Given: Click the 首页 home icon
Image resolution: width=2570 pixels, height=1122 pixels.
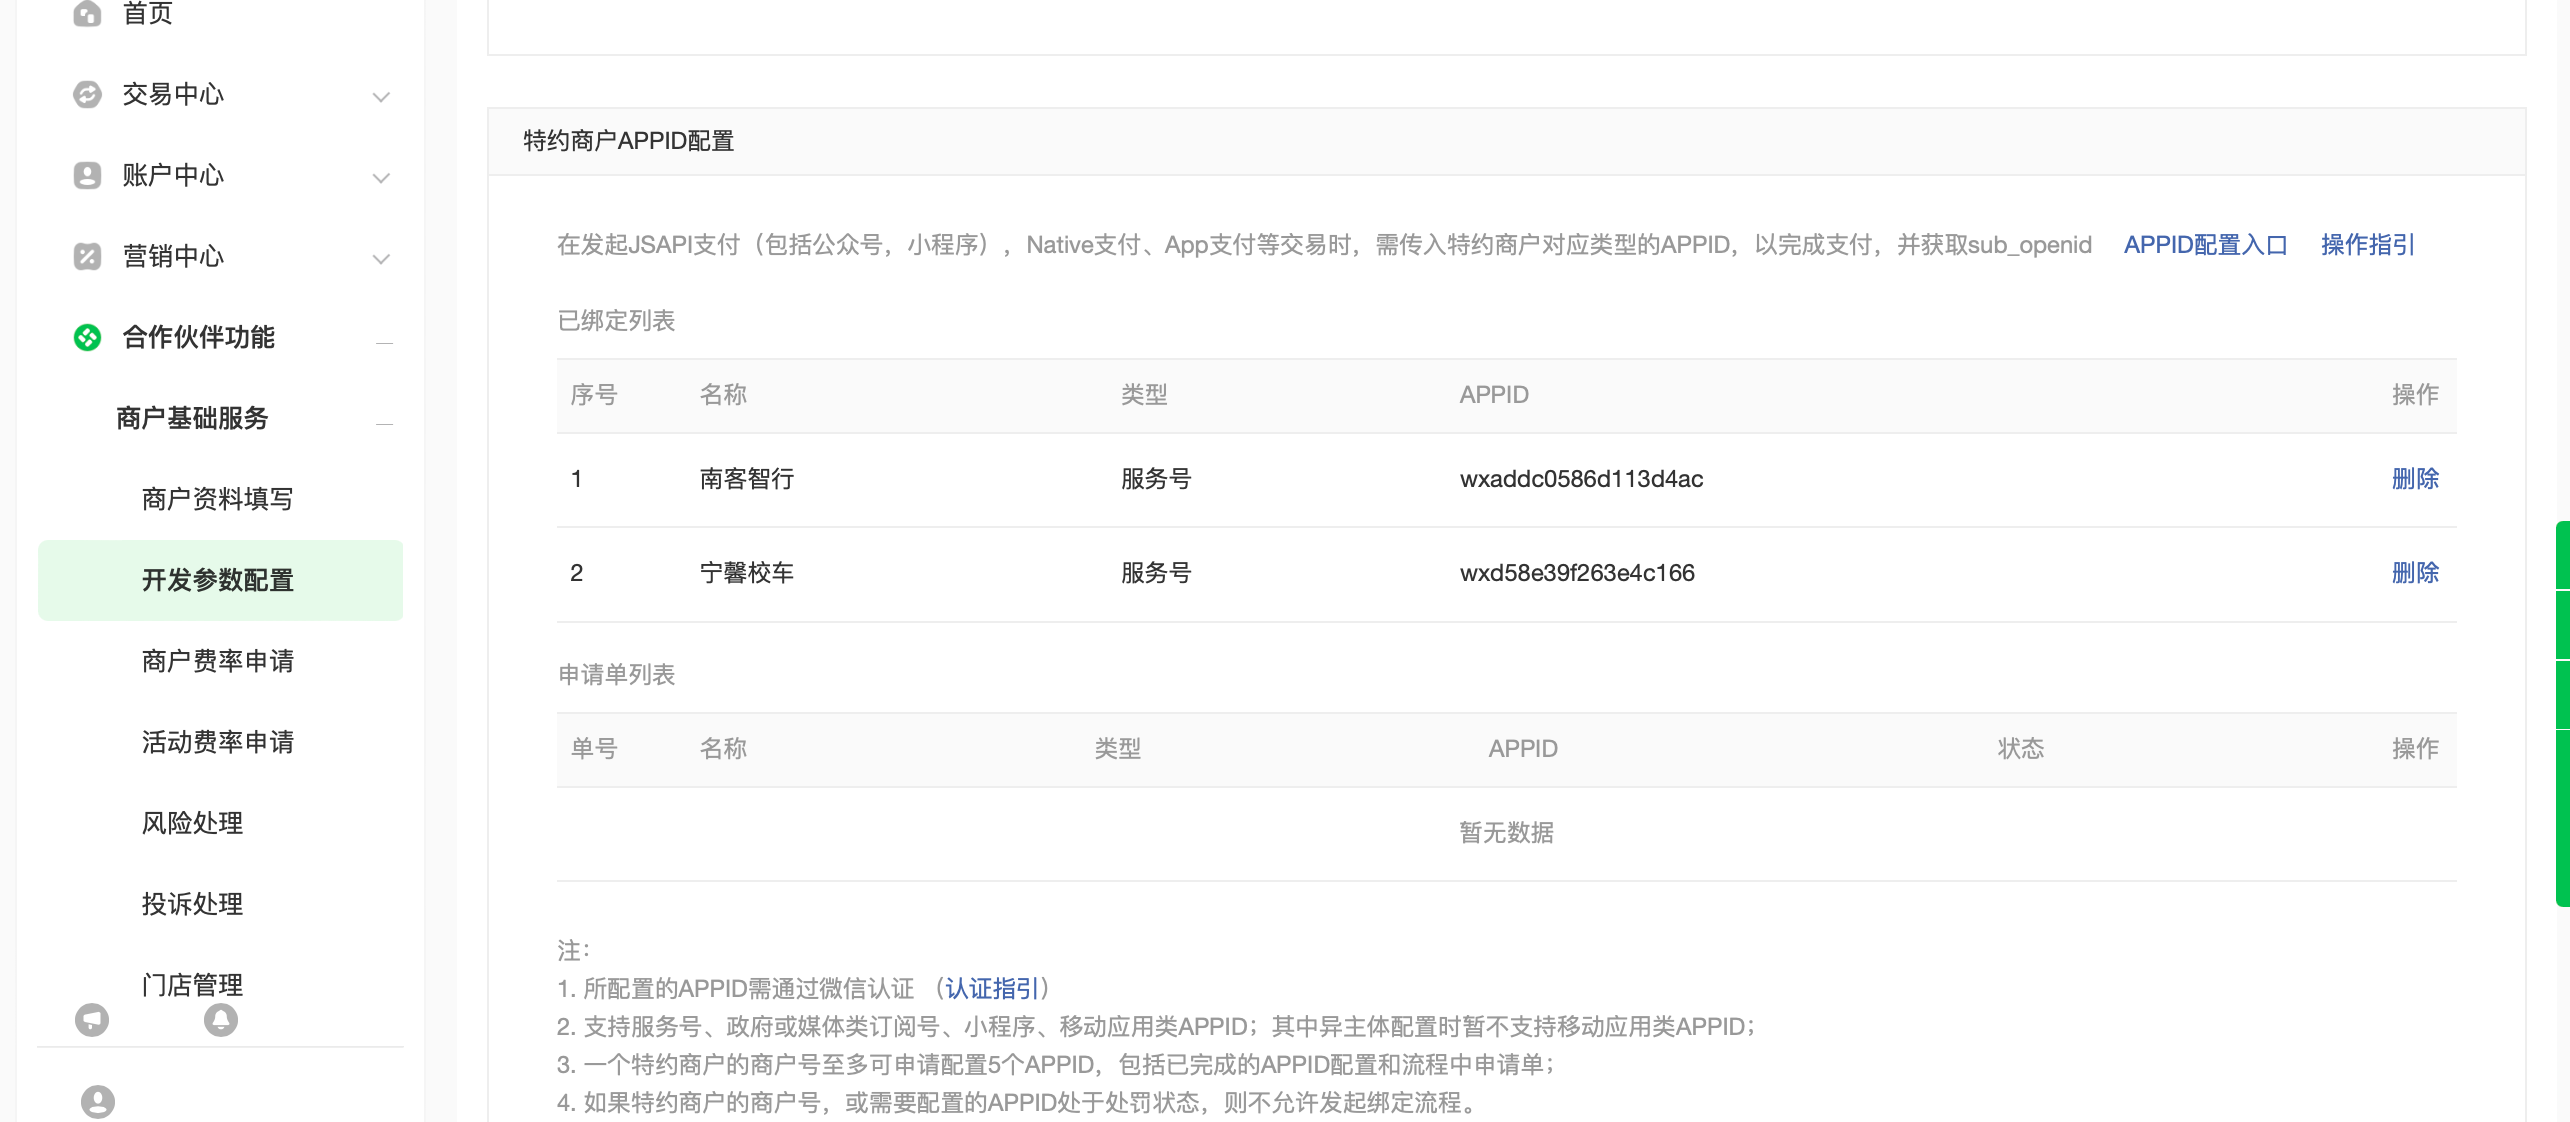Looking at the screenshot, I should (88, 13).
